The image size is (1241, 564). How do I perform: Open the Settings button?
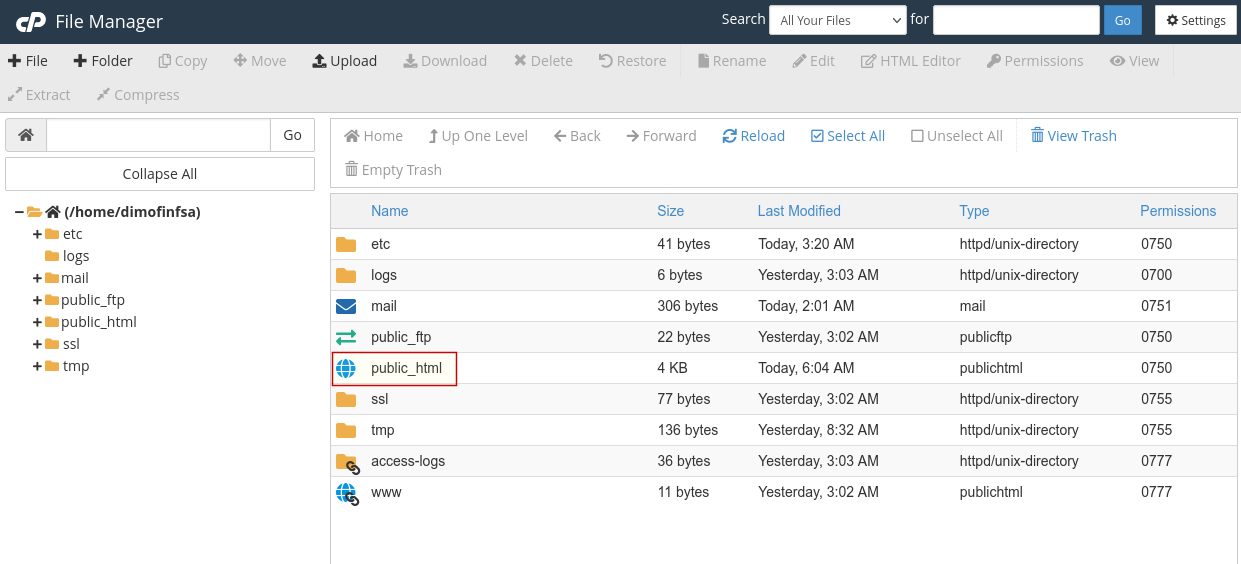click(1196, 20)
